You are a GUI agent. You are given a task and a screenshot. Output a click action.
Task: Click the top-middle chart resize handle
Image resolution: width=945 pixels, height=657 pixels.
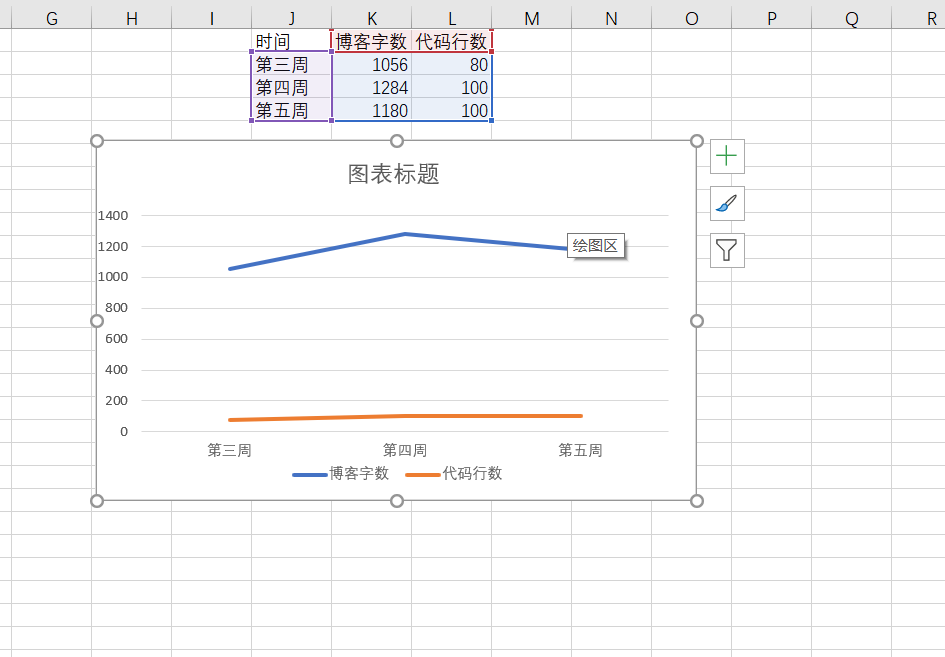[397, 141]
